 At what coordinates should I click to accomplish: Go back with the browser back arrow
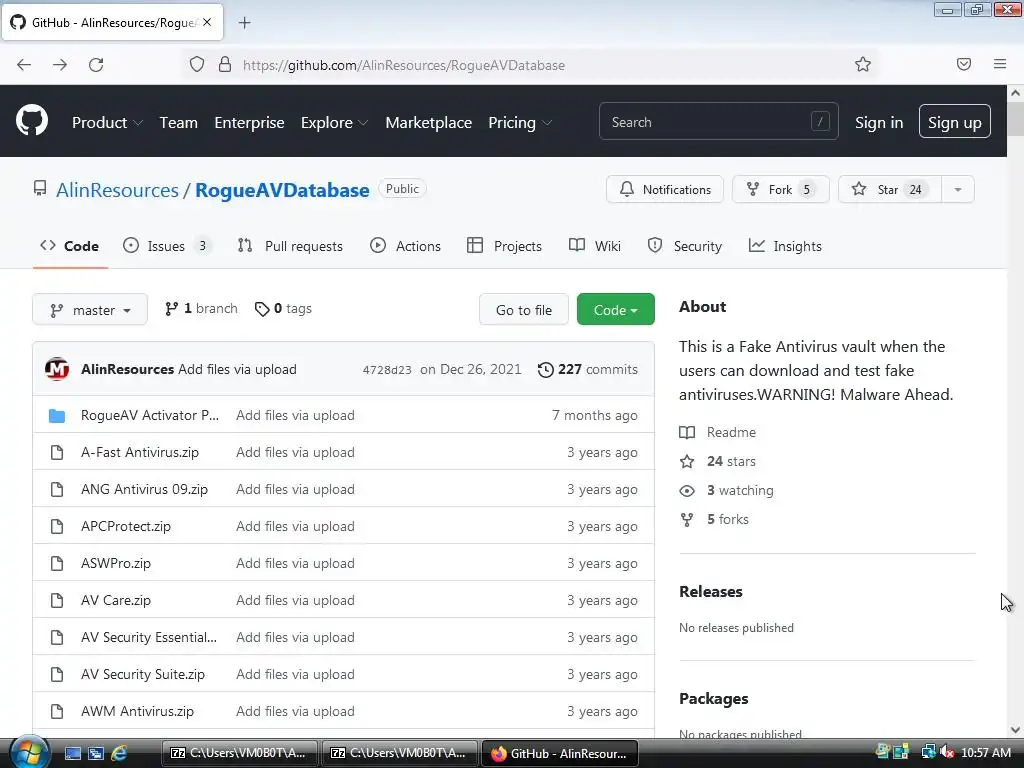pos(24,65)
